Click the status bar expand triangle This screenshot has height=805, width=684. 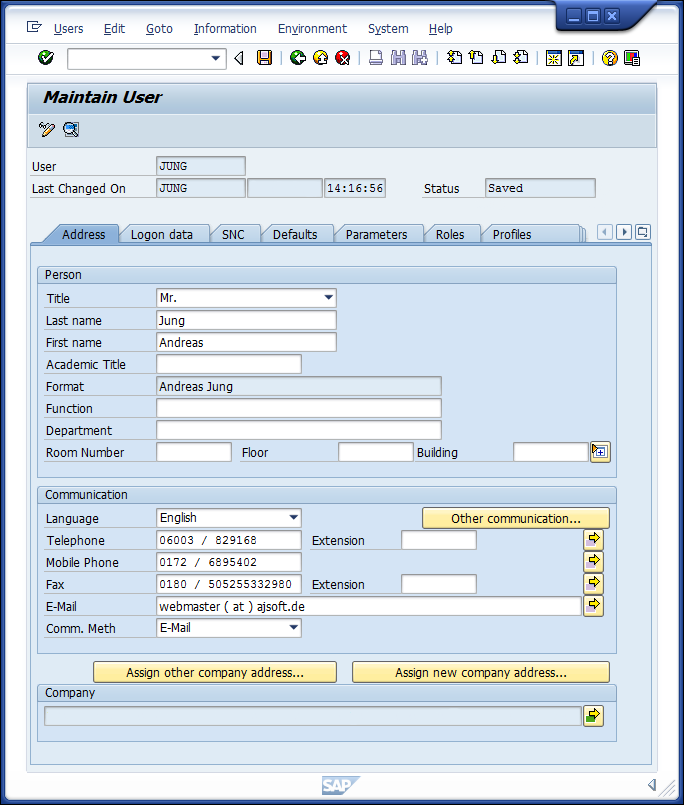point(652,784)
